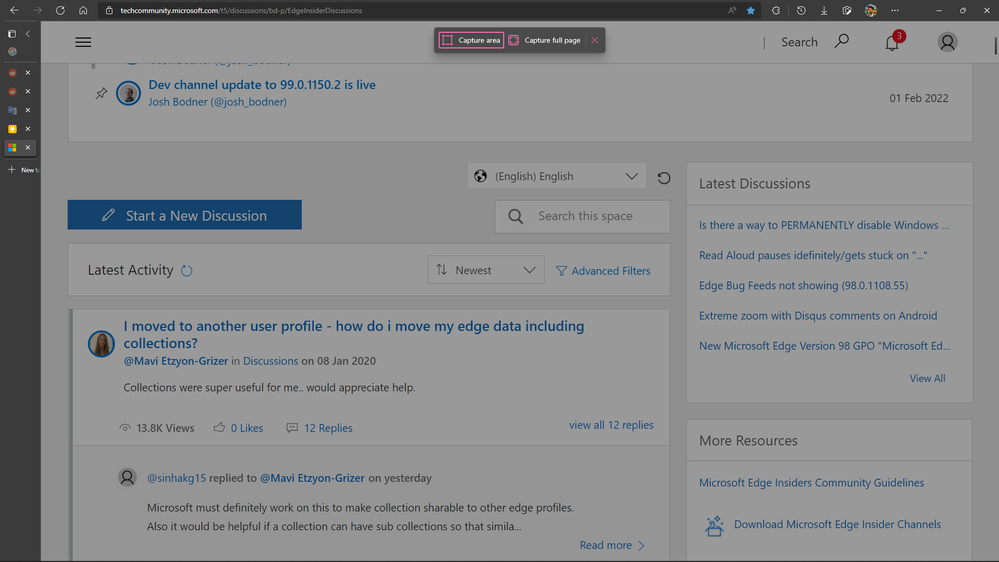The height and width of the screenshot is (562, 999).
Task: Open the site user account icon
Action: [x=947, y=42]
